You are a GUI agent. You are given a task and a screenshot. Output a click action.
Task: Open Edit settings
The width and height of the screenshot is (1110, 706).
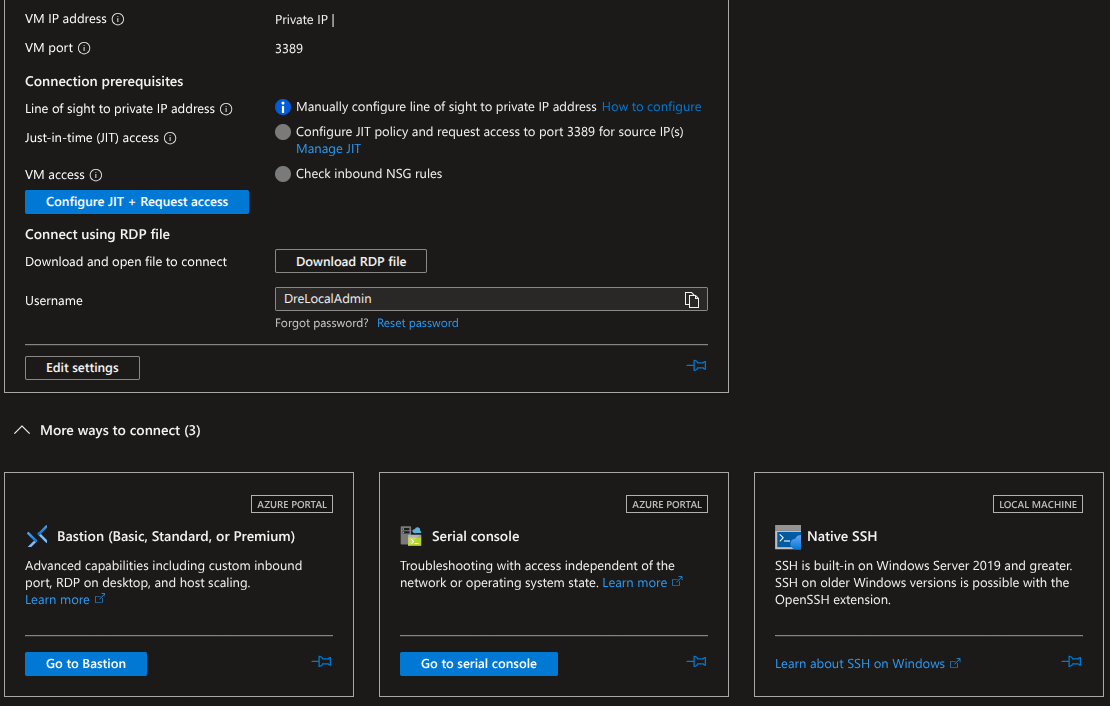click(82, 368)
